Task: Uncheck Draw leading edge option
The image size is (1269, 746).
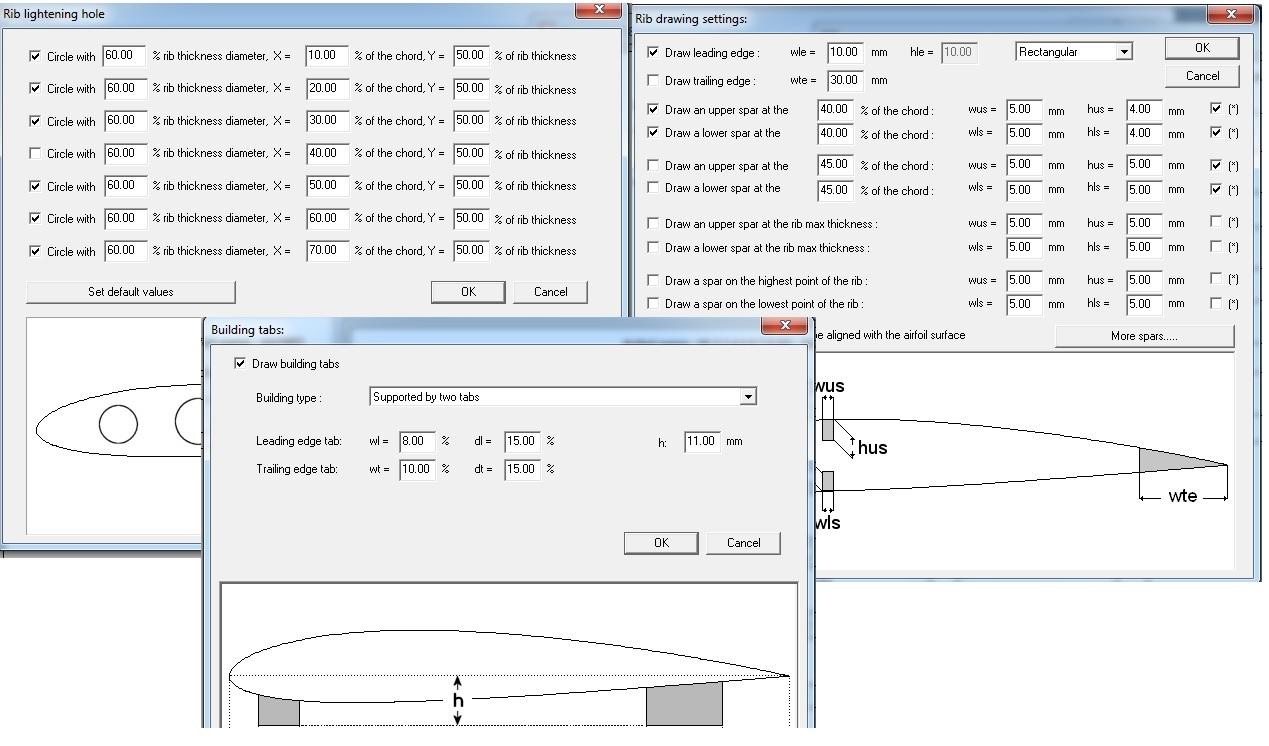Action: 654,53
